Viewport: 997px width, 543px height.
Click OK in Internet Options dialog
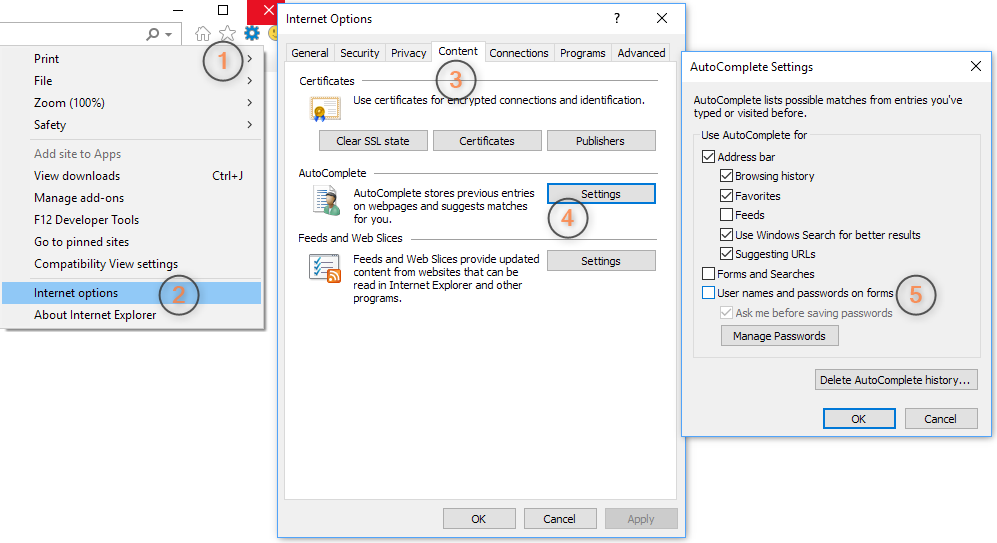click(x=479, y=519)
